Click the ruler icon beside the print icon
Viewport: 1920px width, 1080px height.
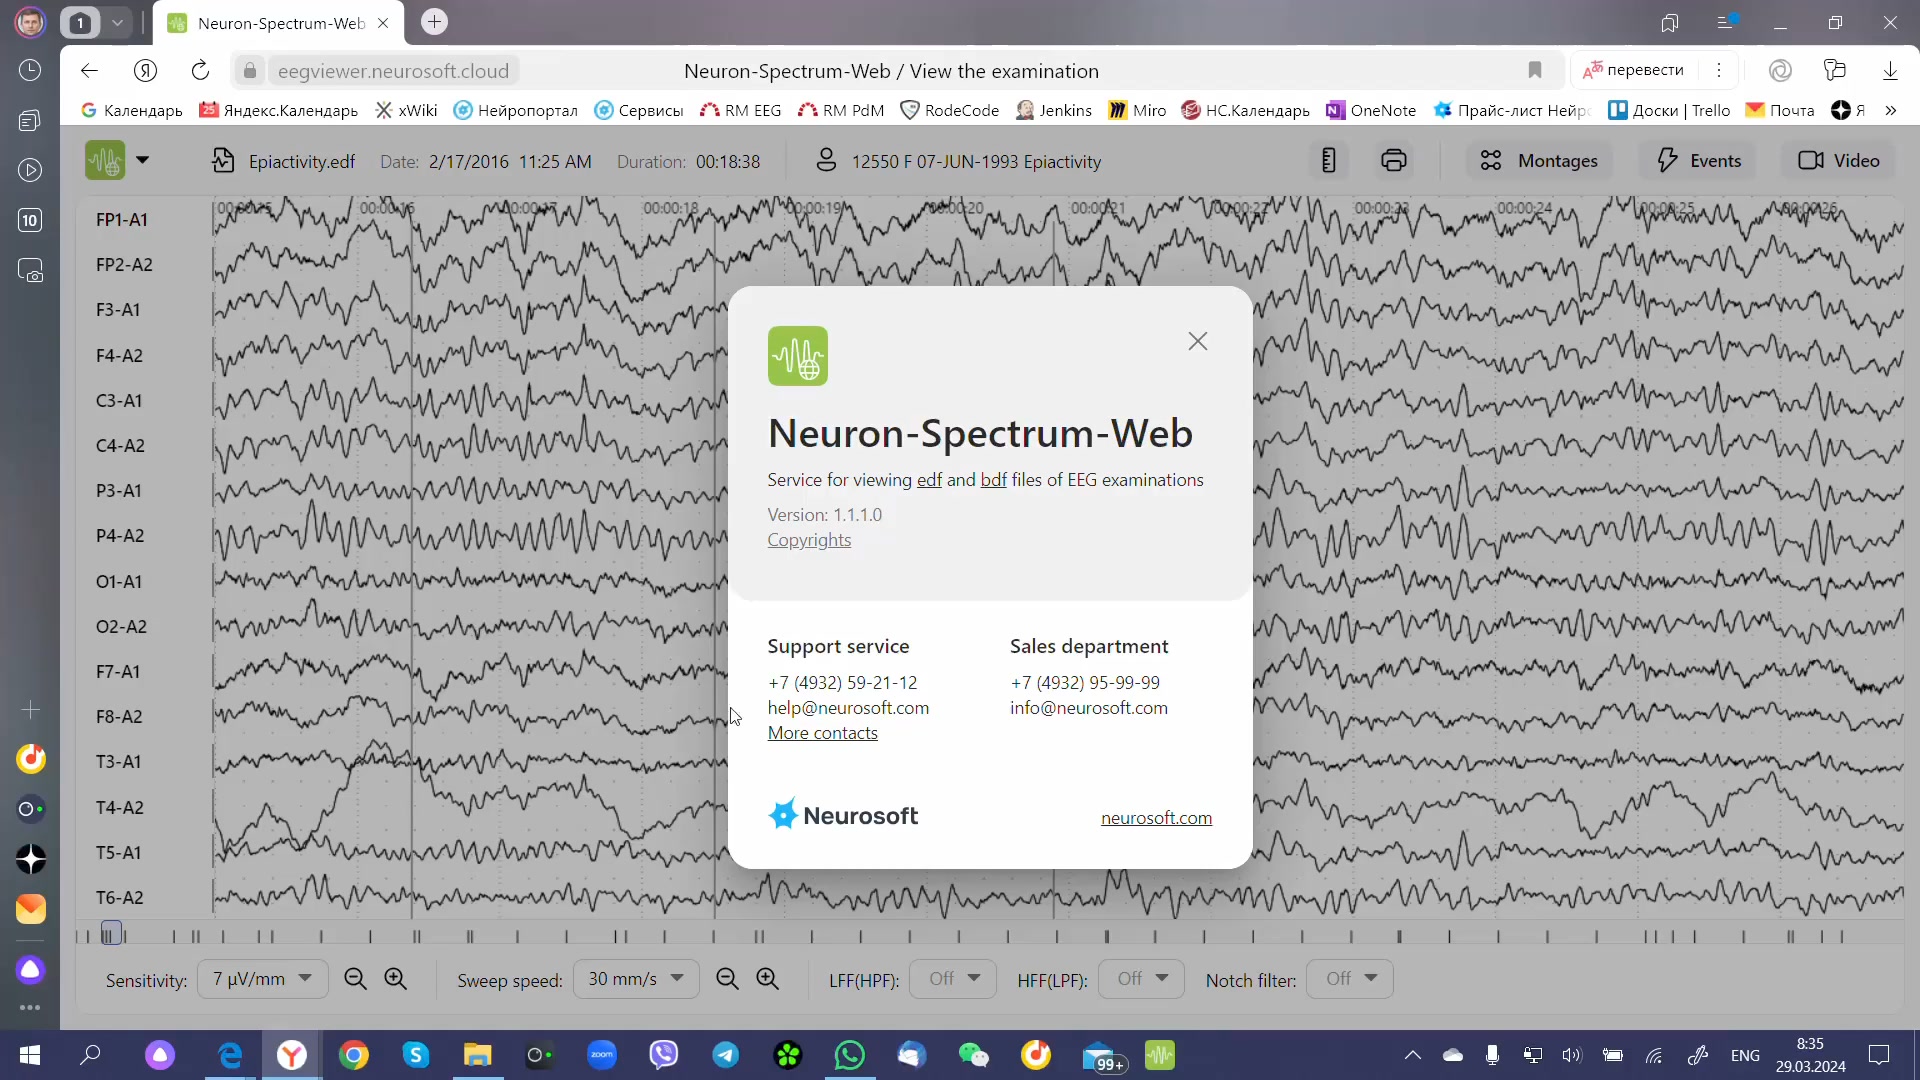[x=1328, y=161]
